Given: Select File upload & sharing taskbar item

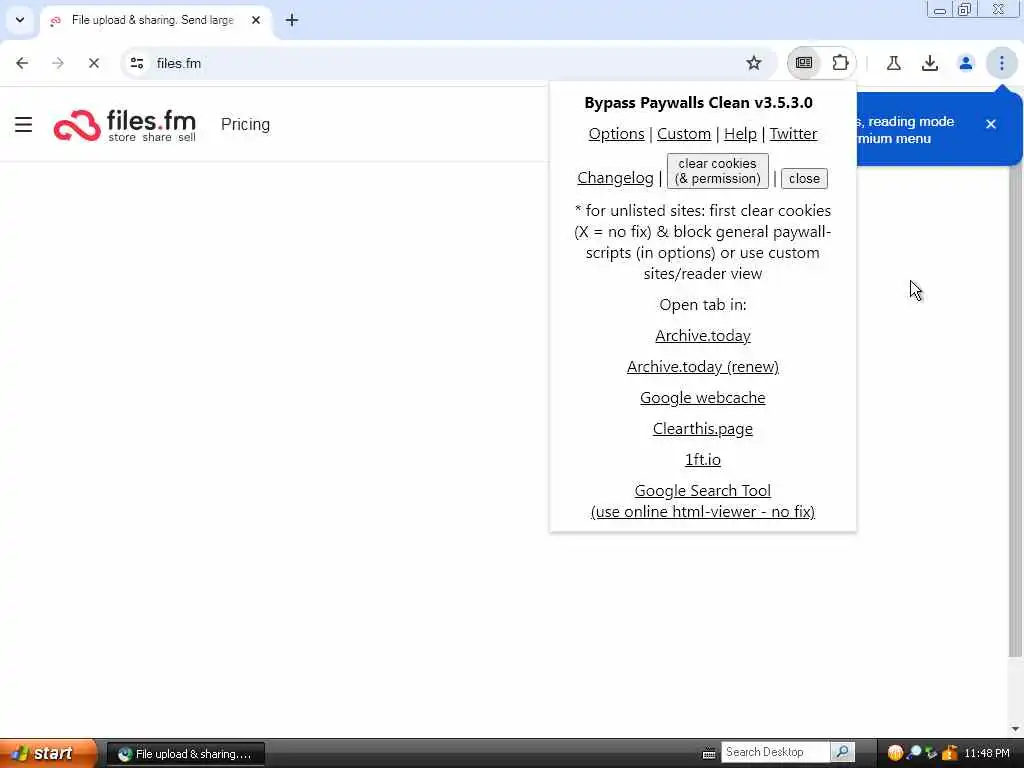Looking at the screenshot, I should pos(185,754).
